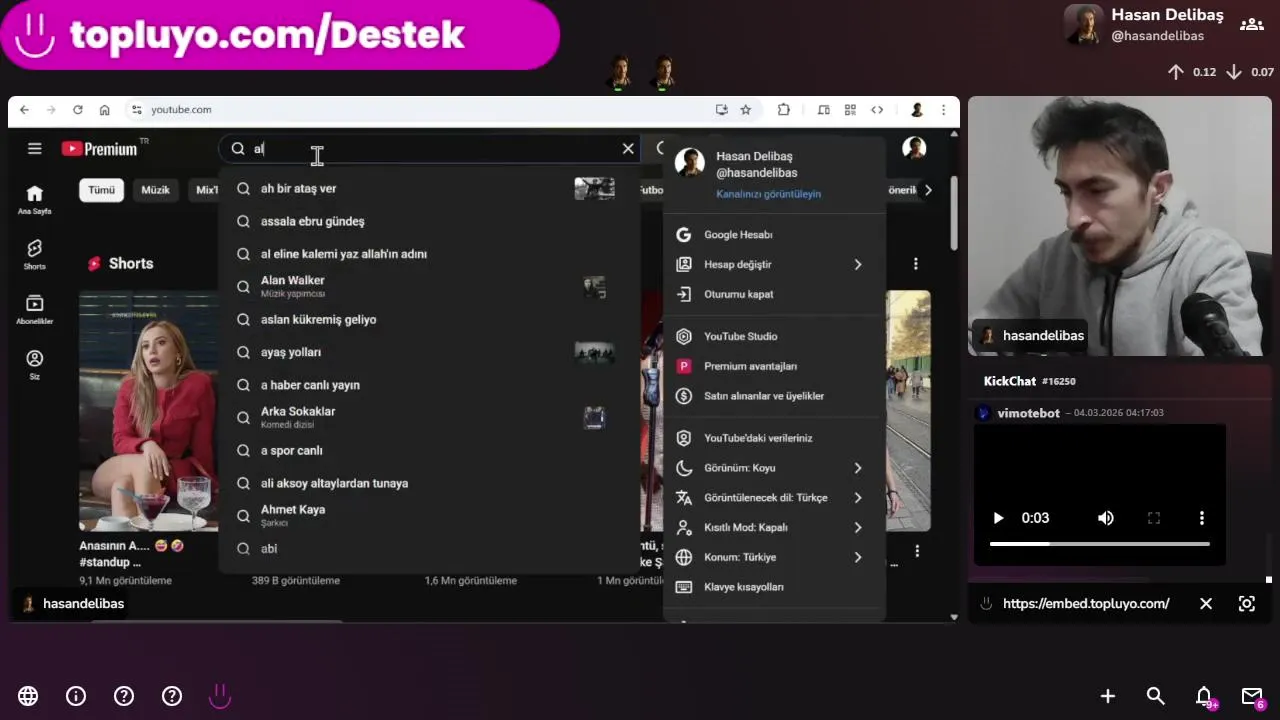Choose the 'Alan Walker' suggestion

click(429, 287)
